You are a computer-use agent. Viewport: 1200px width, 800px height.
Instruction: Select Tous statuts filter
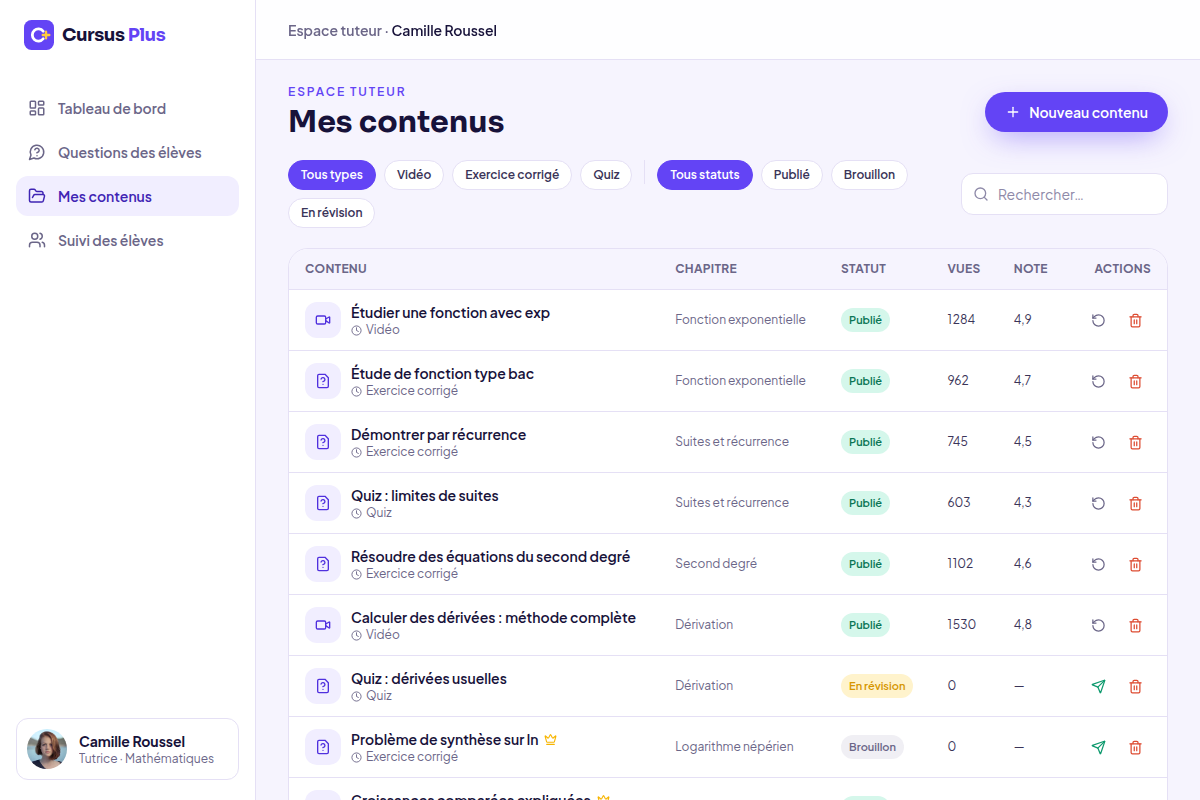[705, 174]
